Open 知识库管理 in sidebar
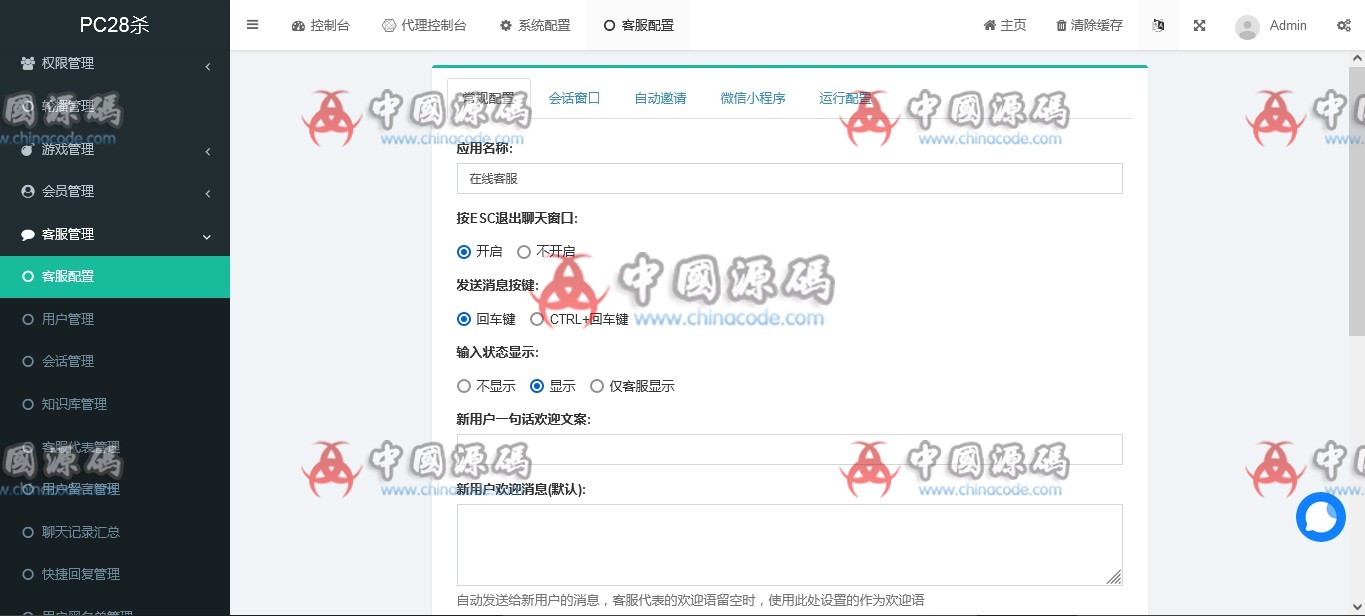 (x=115, y=404)
